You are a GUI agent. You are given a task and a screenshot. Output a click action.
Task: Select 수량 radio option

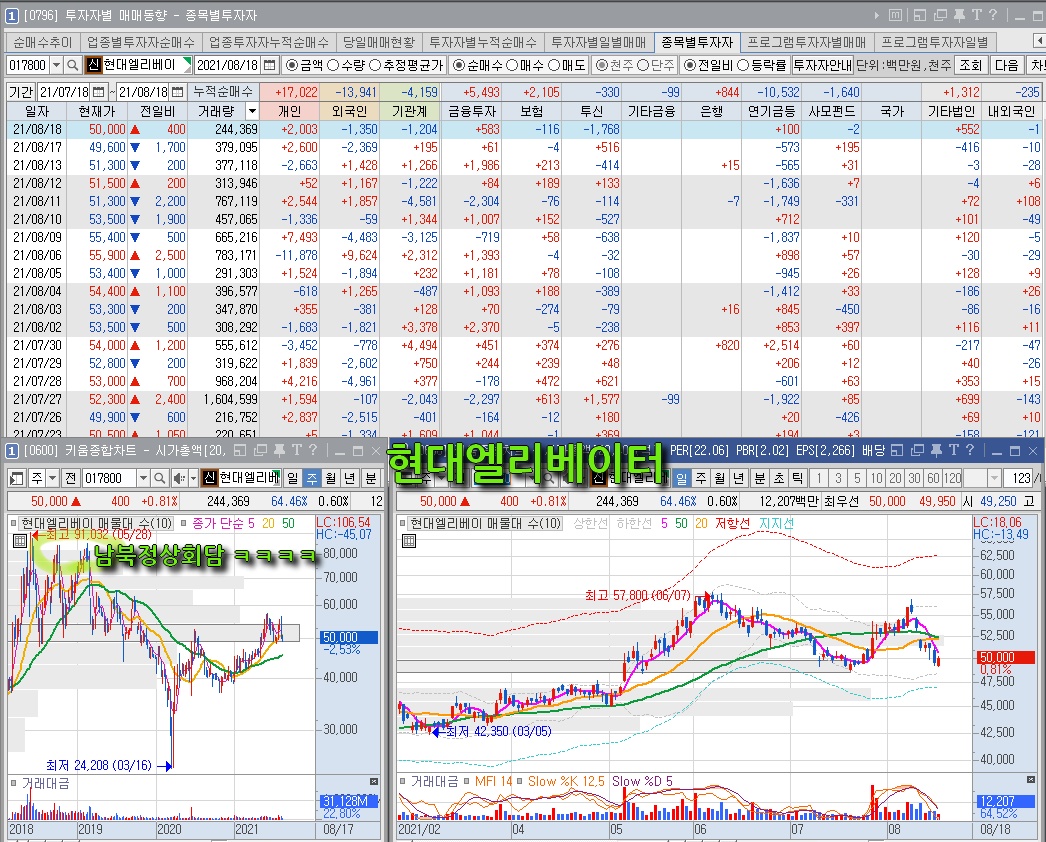[x=346, y=65]
